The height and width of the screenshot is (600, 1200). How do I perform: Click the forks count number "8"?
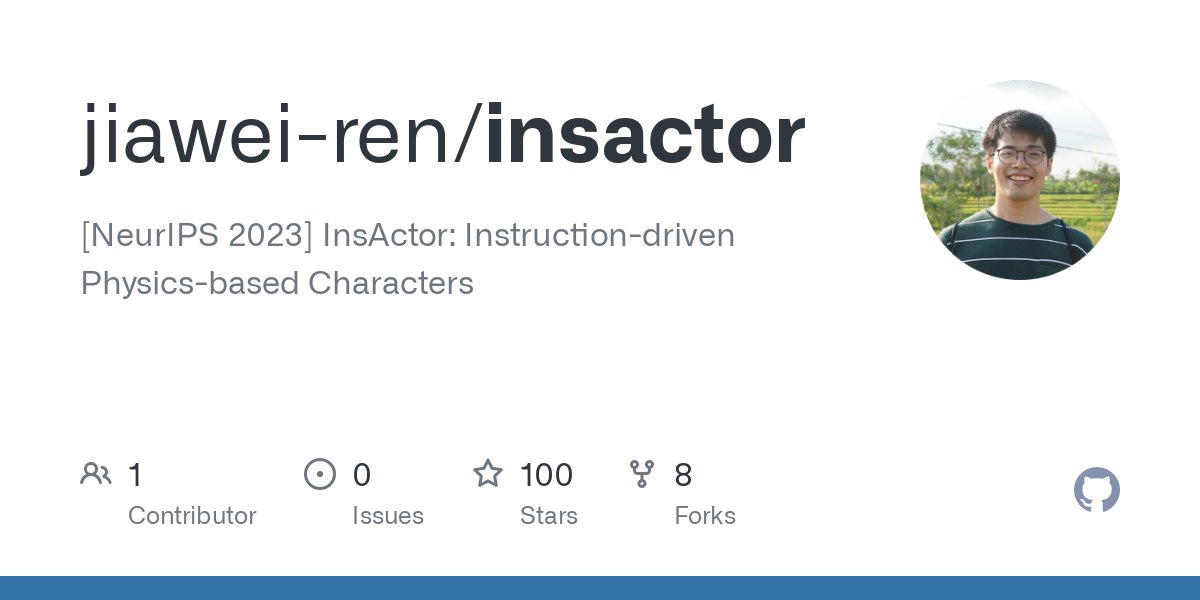[683, 475]
